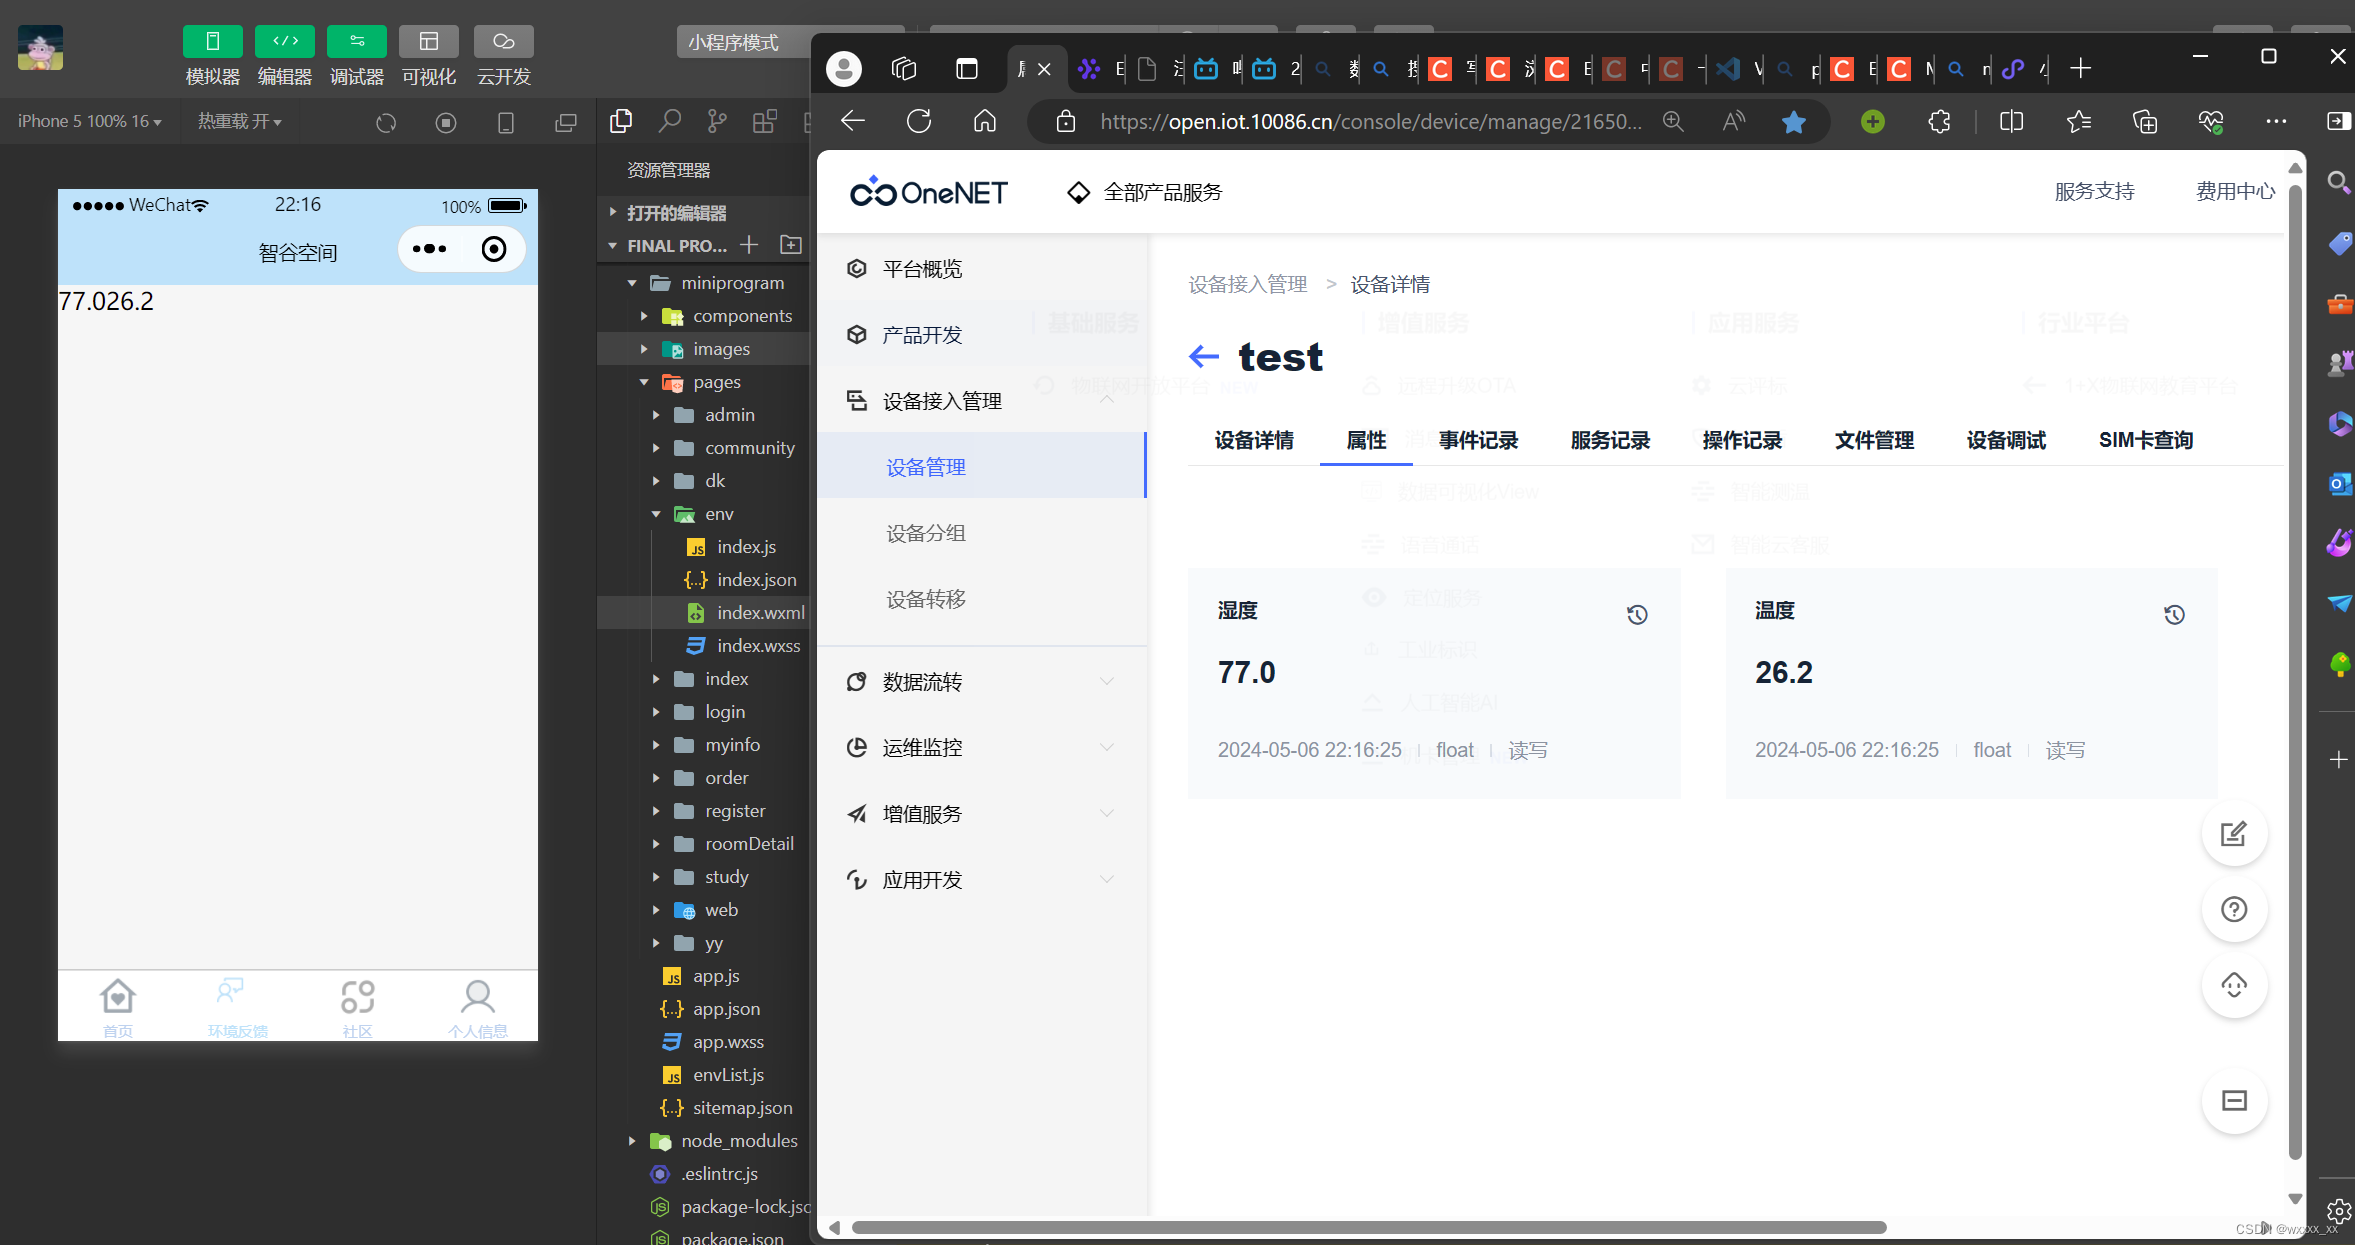The height and width of the screenshot is (1245, 2355).
Task: Click the history icon on the 湿度 card
Action: (1637, 614)
